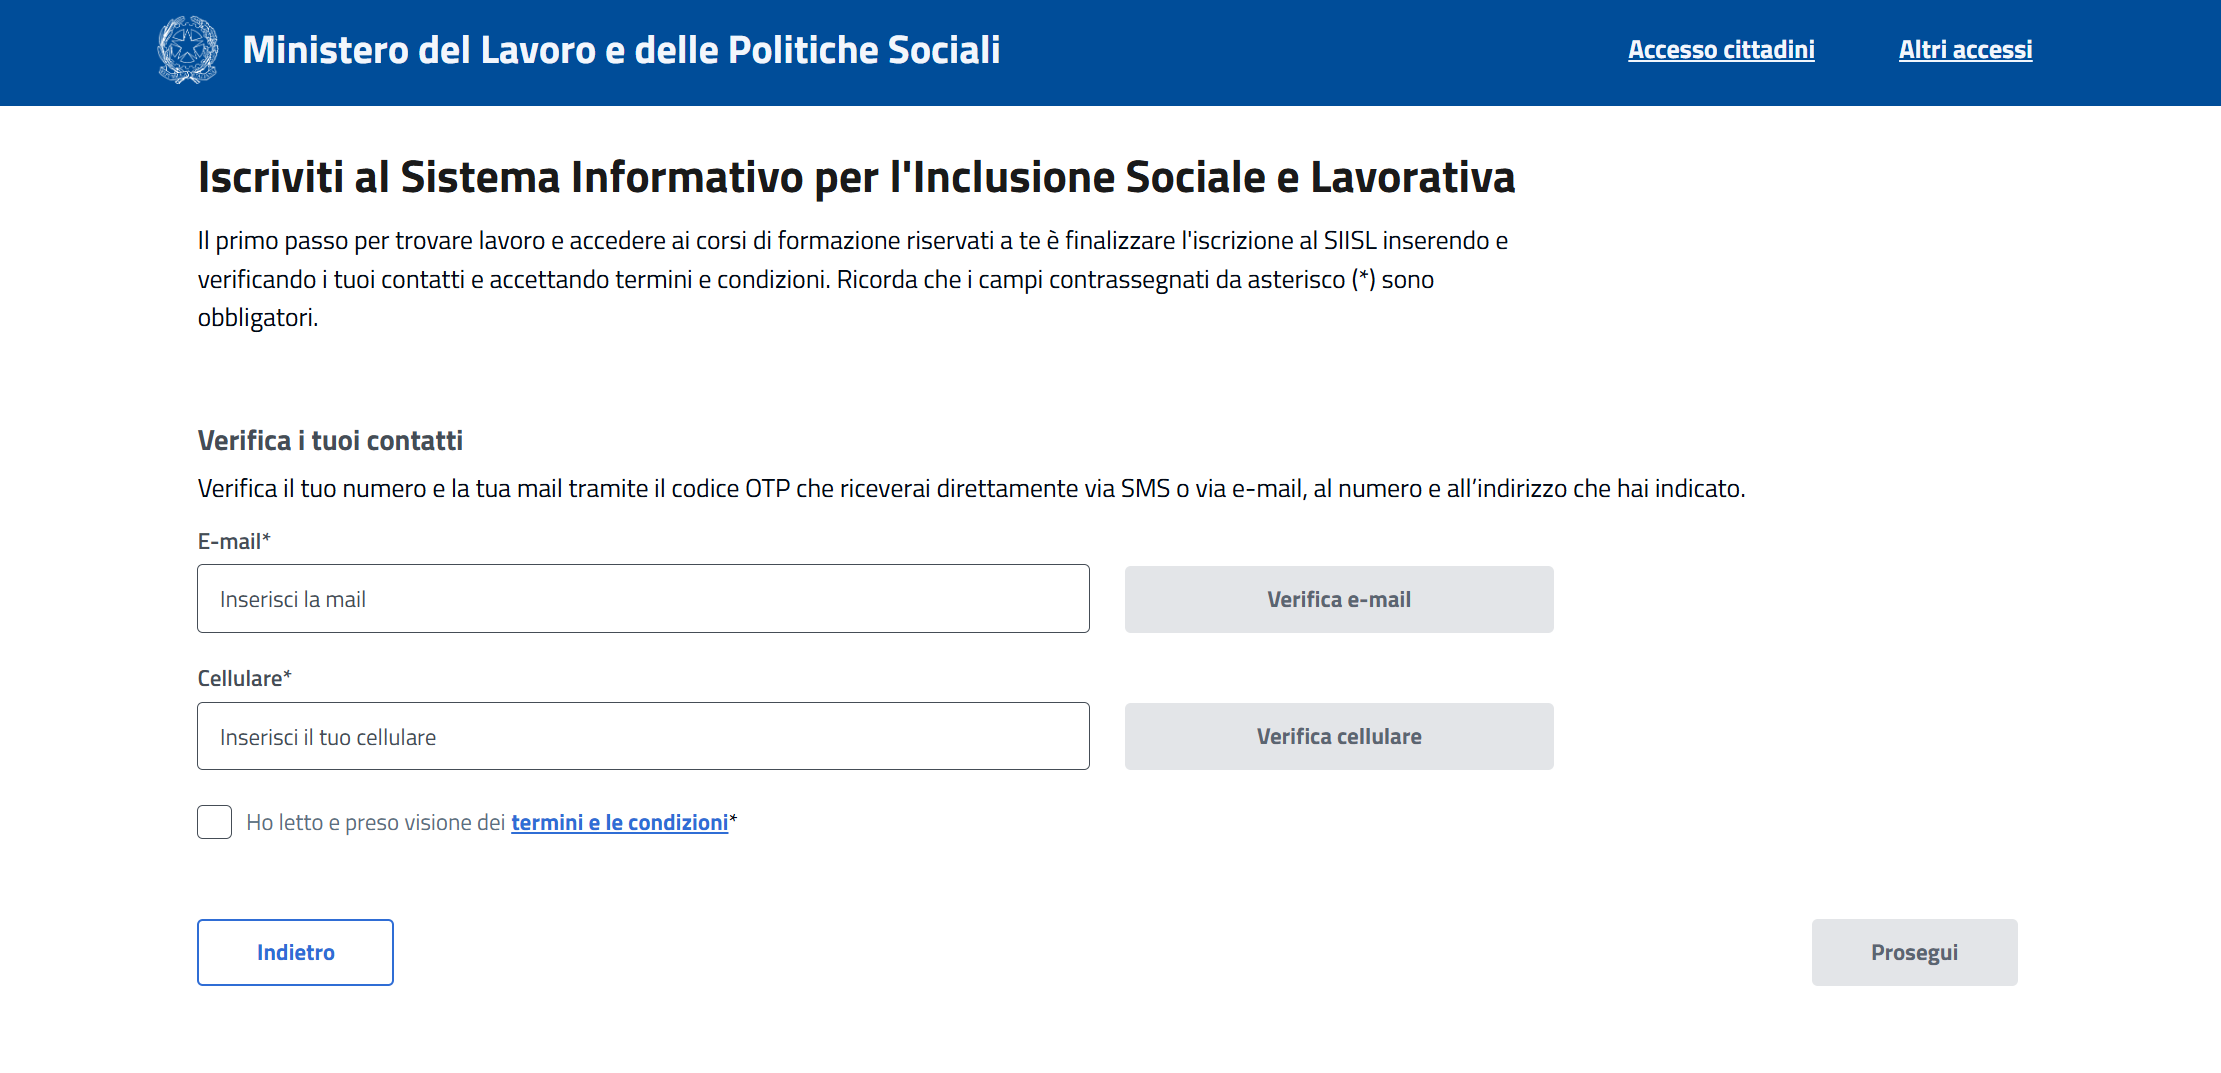The width and height of the screenshot is (2221, 1073).
Task: Click the blue header banner background
Action: coord(1300,52)
